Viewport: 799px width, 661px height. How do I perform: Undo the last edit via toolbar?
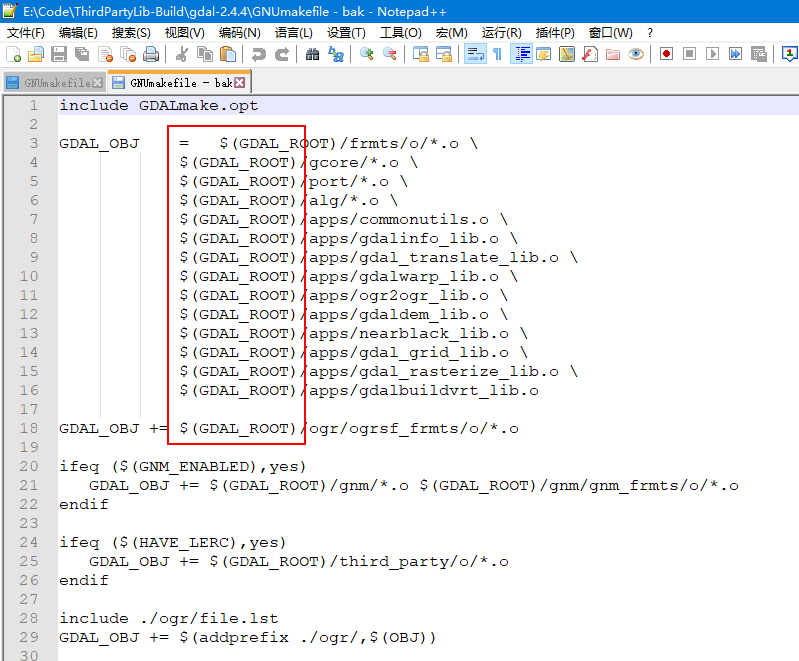click(x=258, y=54)
